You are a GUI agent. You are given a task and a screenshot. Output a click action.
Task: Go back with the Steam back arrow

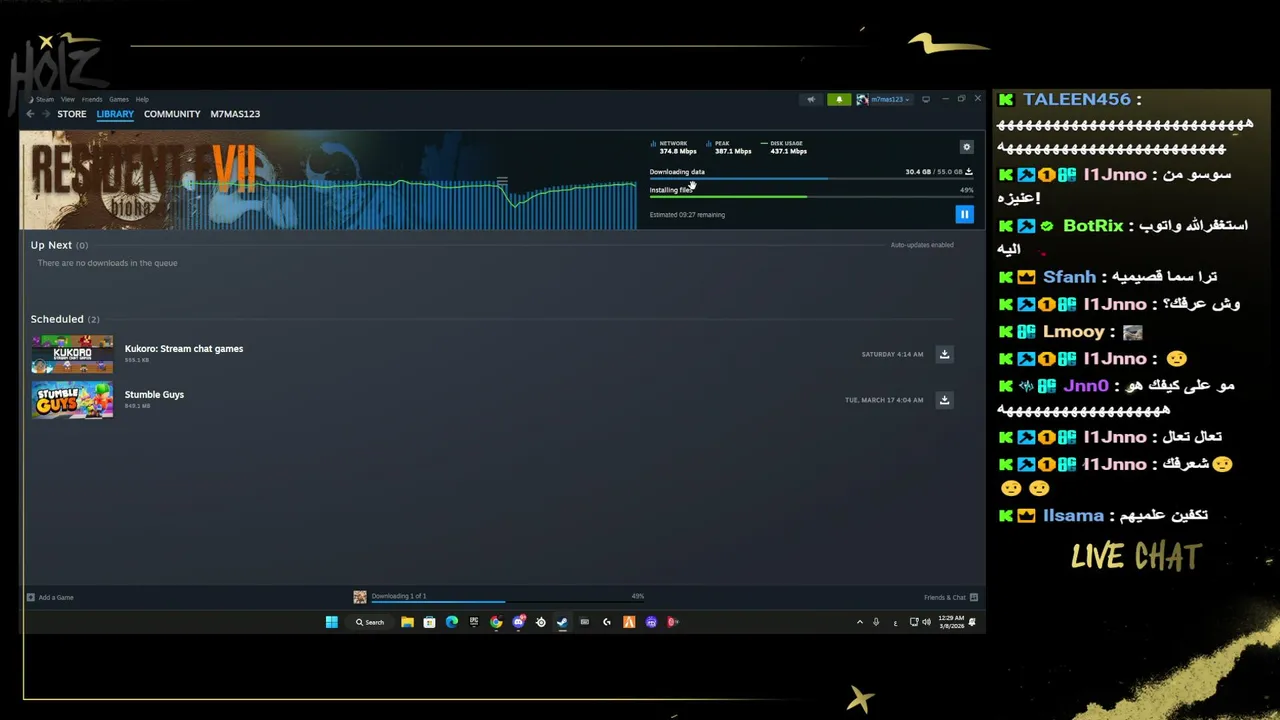click(30, 114)
